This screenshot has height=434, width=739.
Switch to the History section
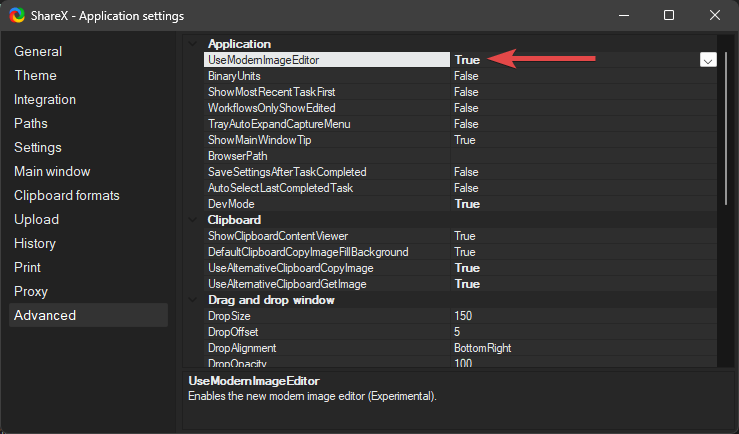click(x=35, y=244)
